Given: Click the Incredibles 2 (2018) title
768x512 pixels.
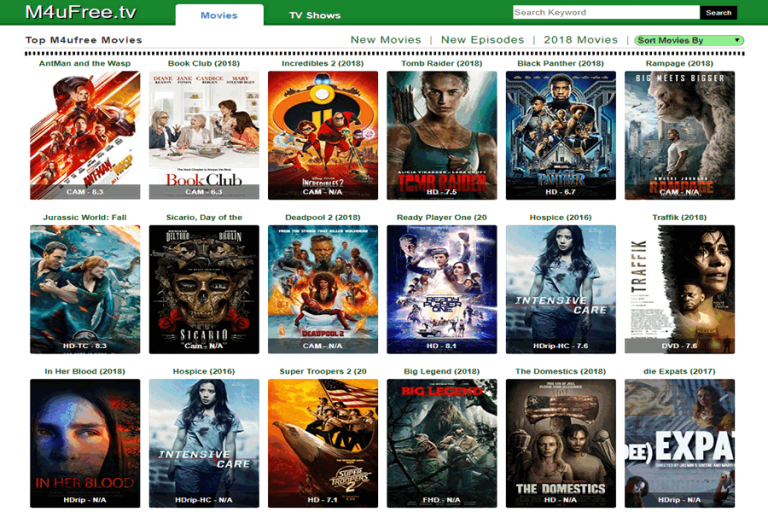Looking at the screenshot, I should pos(323,63).
